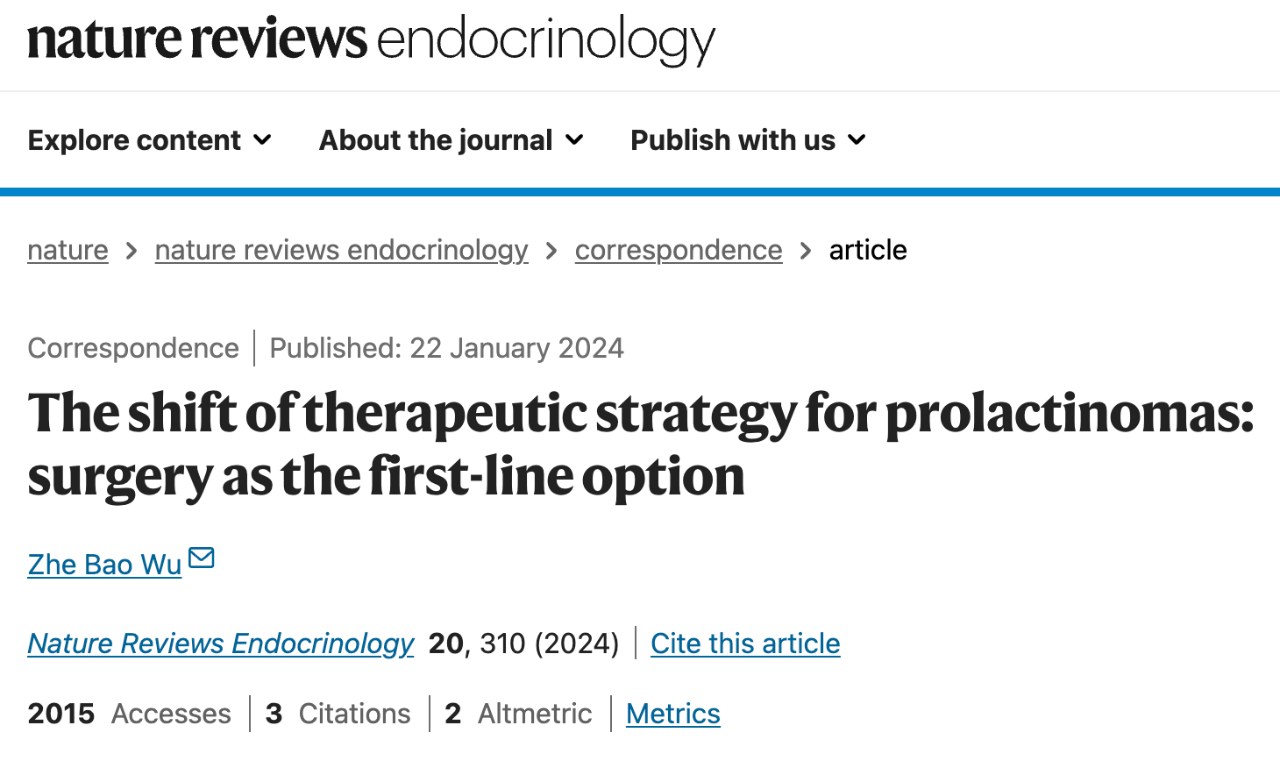Open the About the journal menu label
1280x759 pixels.
435,140
